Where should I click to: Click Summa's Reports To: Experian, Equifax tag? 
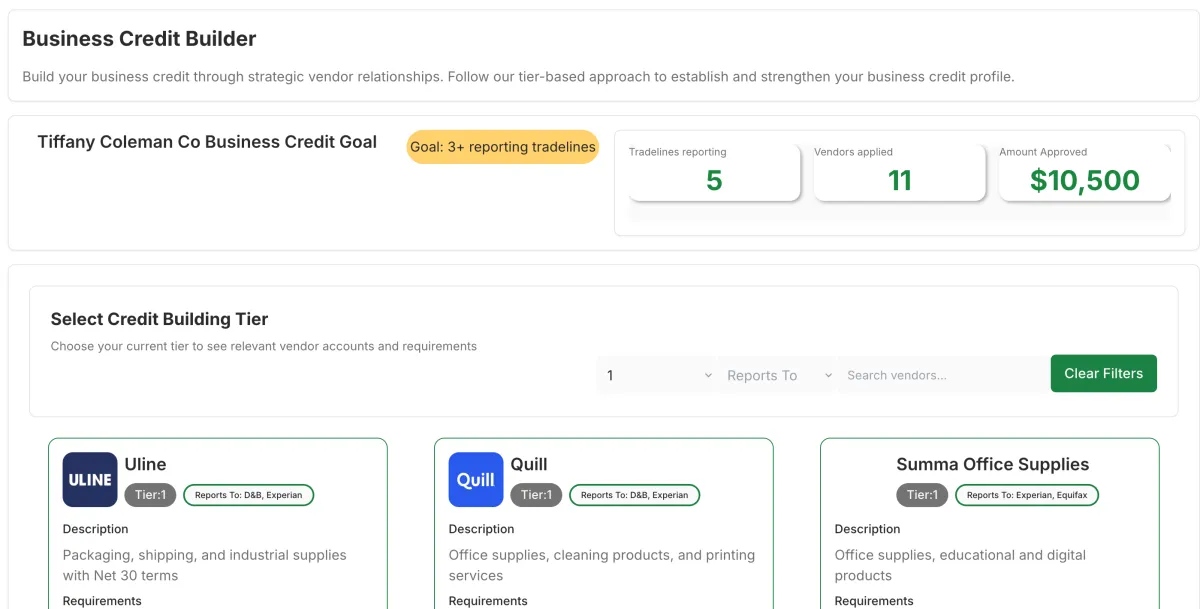[x=1026, y=495]
